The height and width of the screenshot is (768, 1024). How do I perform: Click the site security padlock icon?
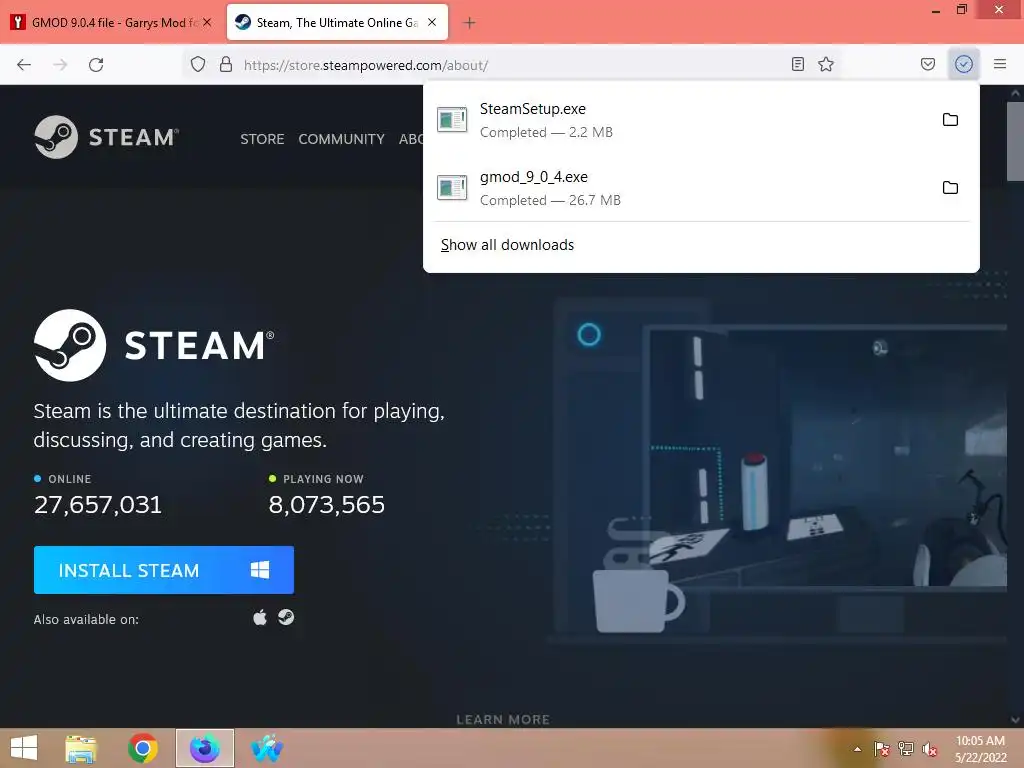tap(226, 64)
